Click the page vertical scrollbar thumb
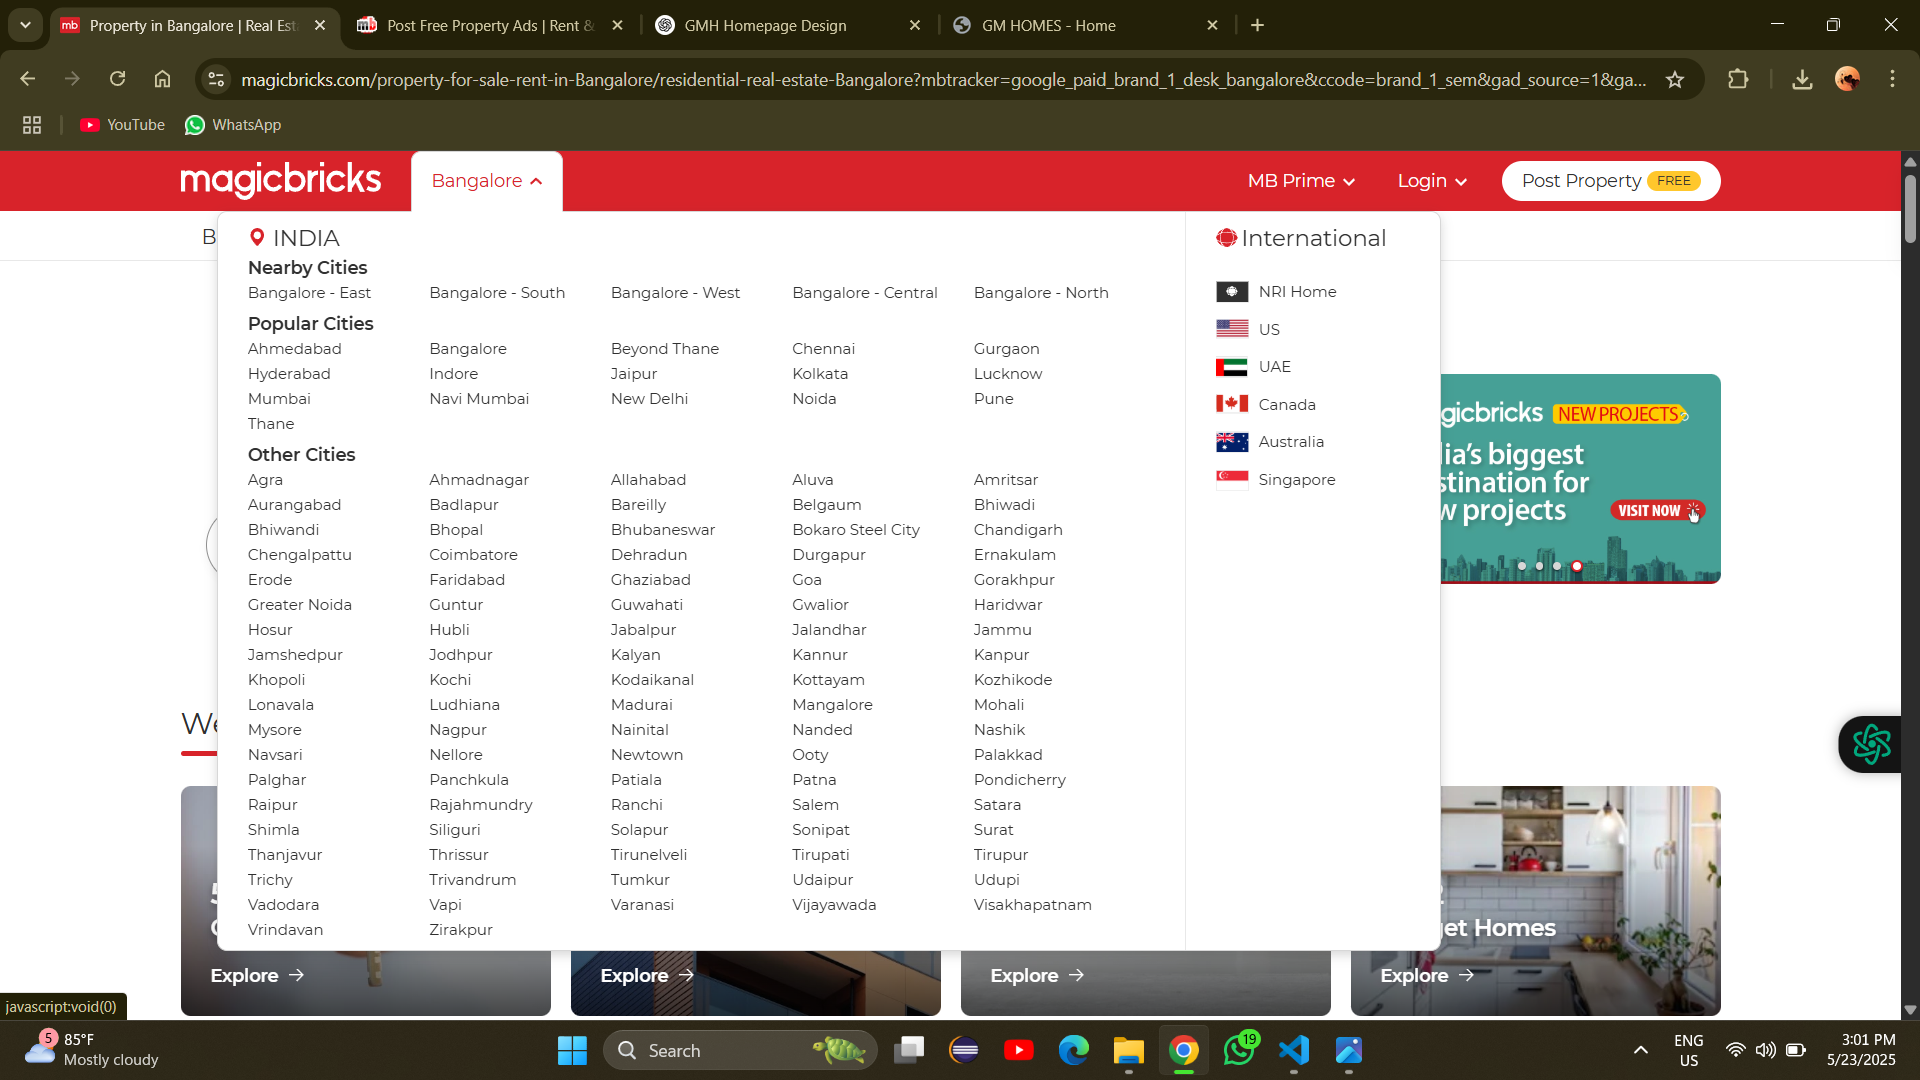The image size is (1920, 1080). click(x=1910, y=208)
